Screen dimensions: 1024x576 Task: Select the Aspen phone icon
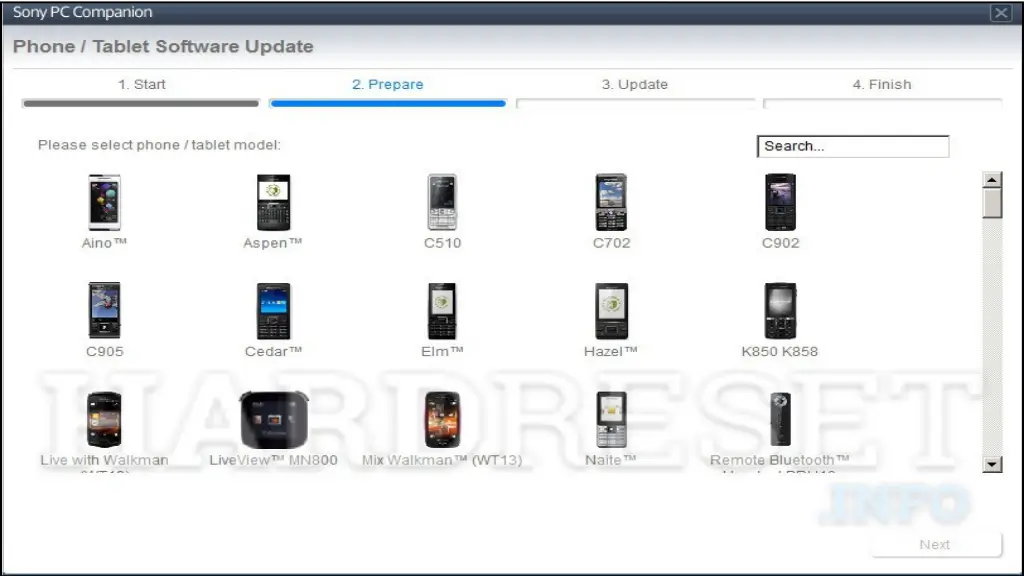[x=273, y=202]
